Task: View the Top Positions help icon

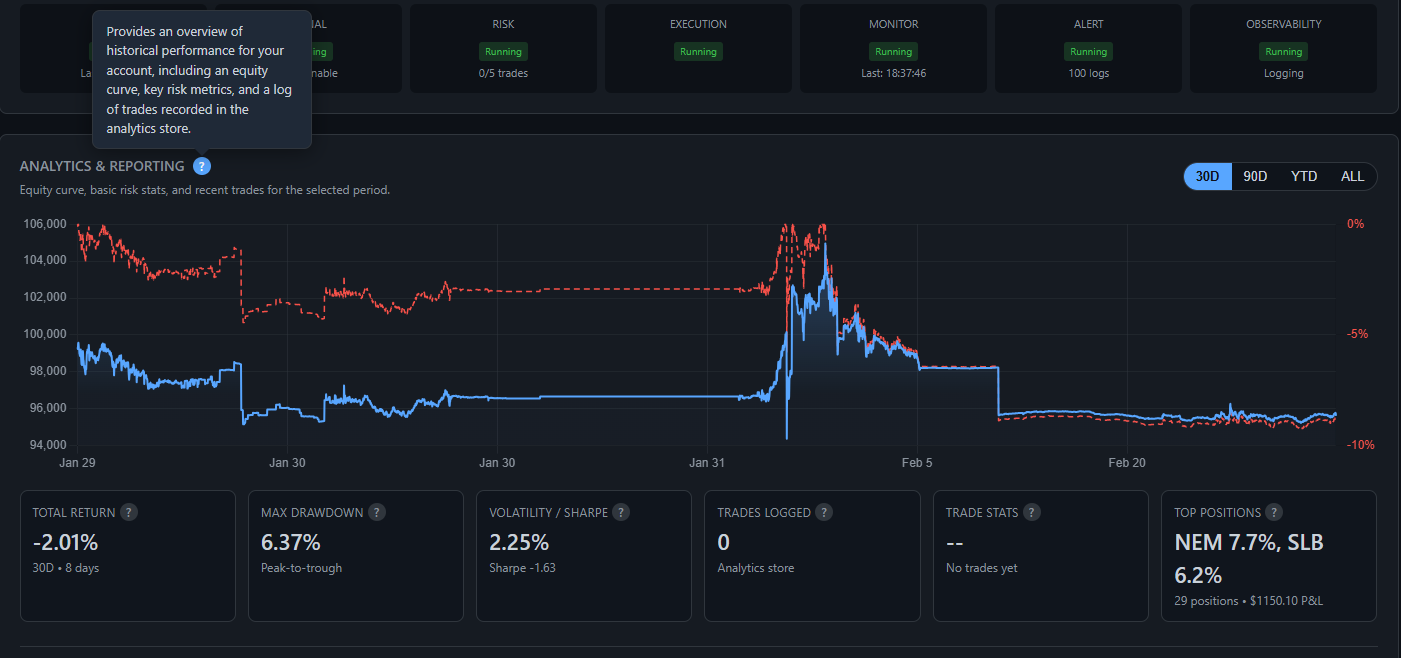Action: tap(1274, 512)
